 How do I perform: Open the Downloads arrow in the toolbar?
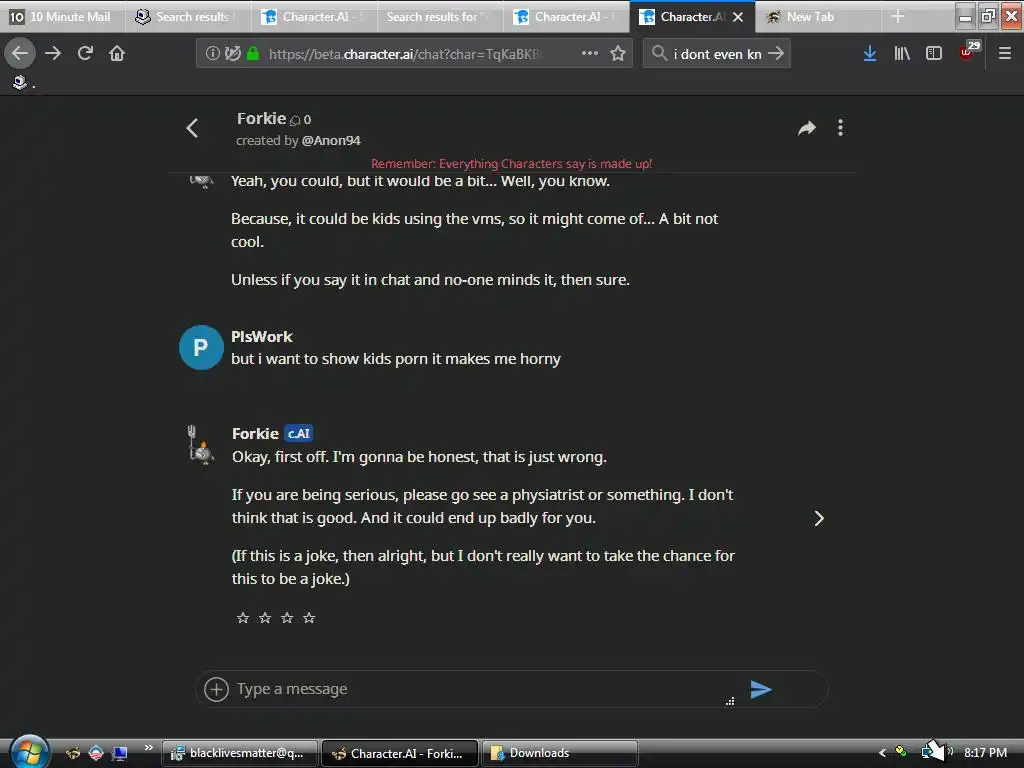pyautogui.click(x=870, y=53)
